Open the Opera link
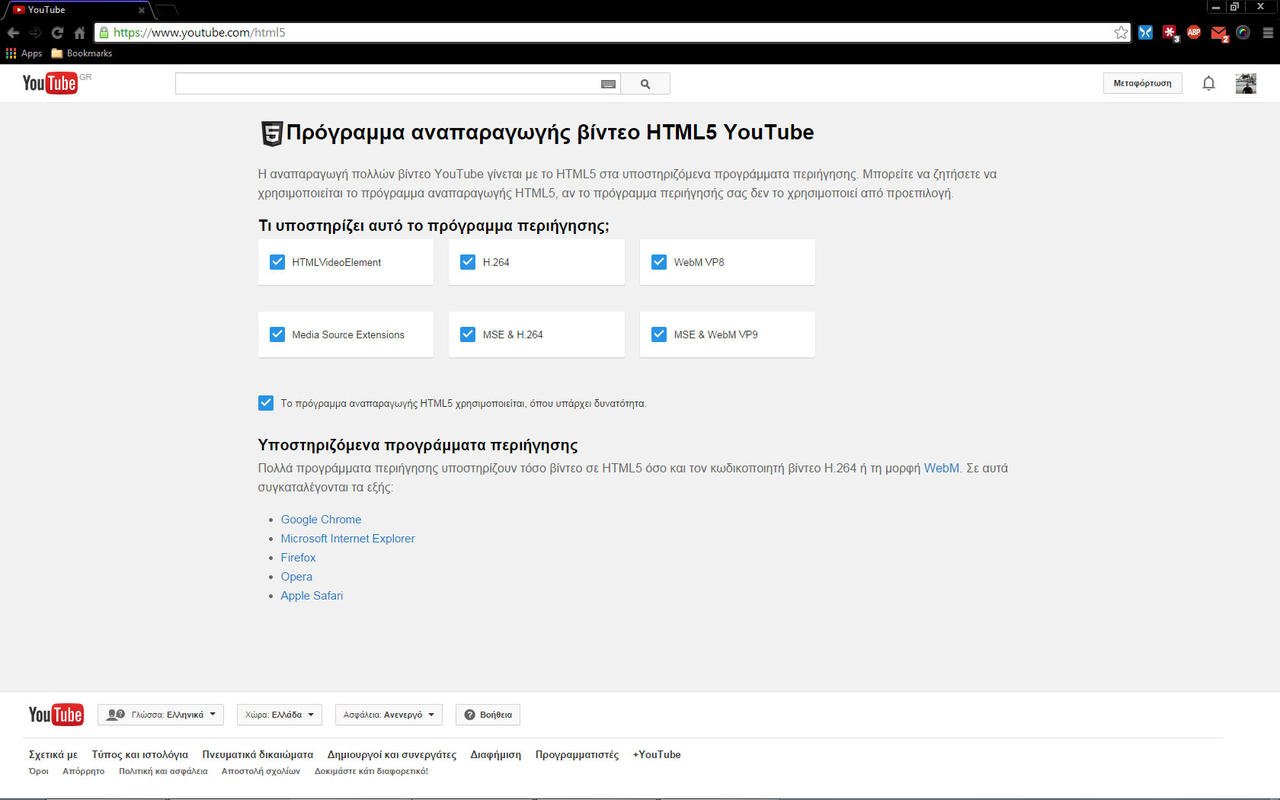The height and width of the screenshot is (800, 1280). [296, 576]
